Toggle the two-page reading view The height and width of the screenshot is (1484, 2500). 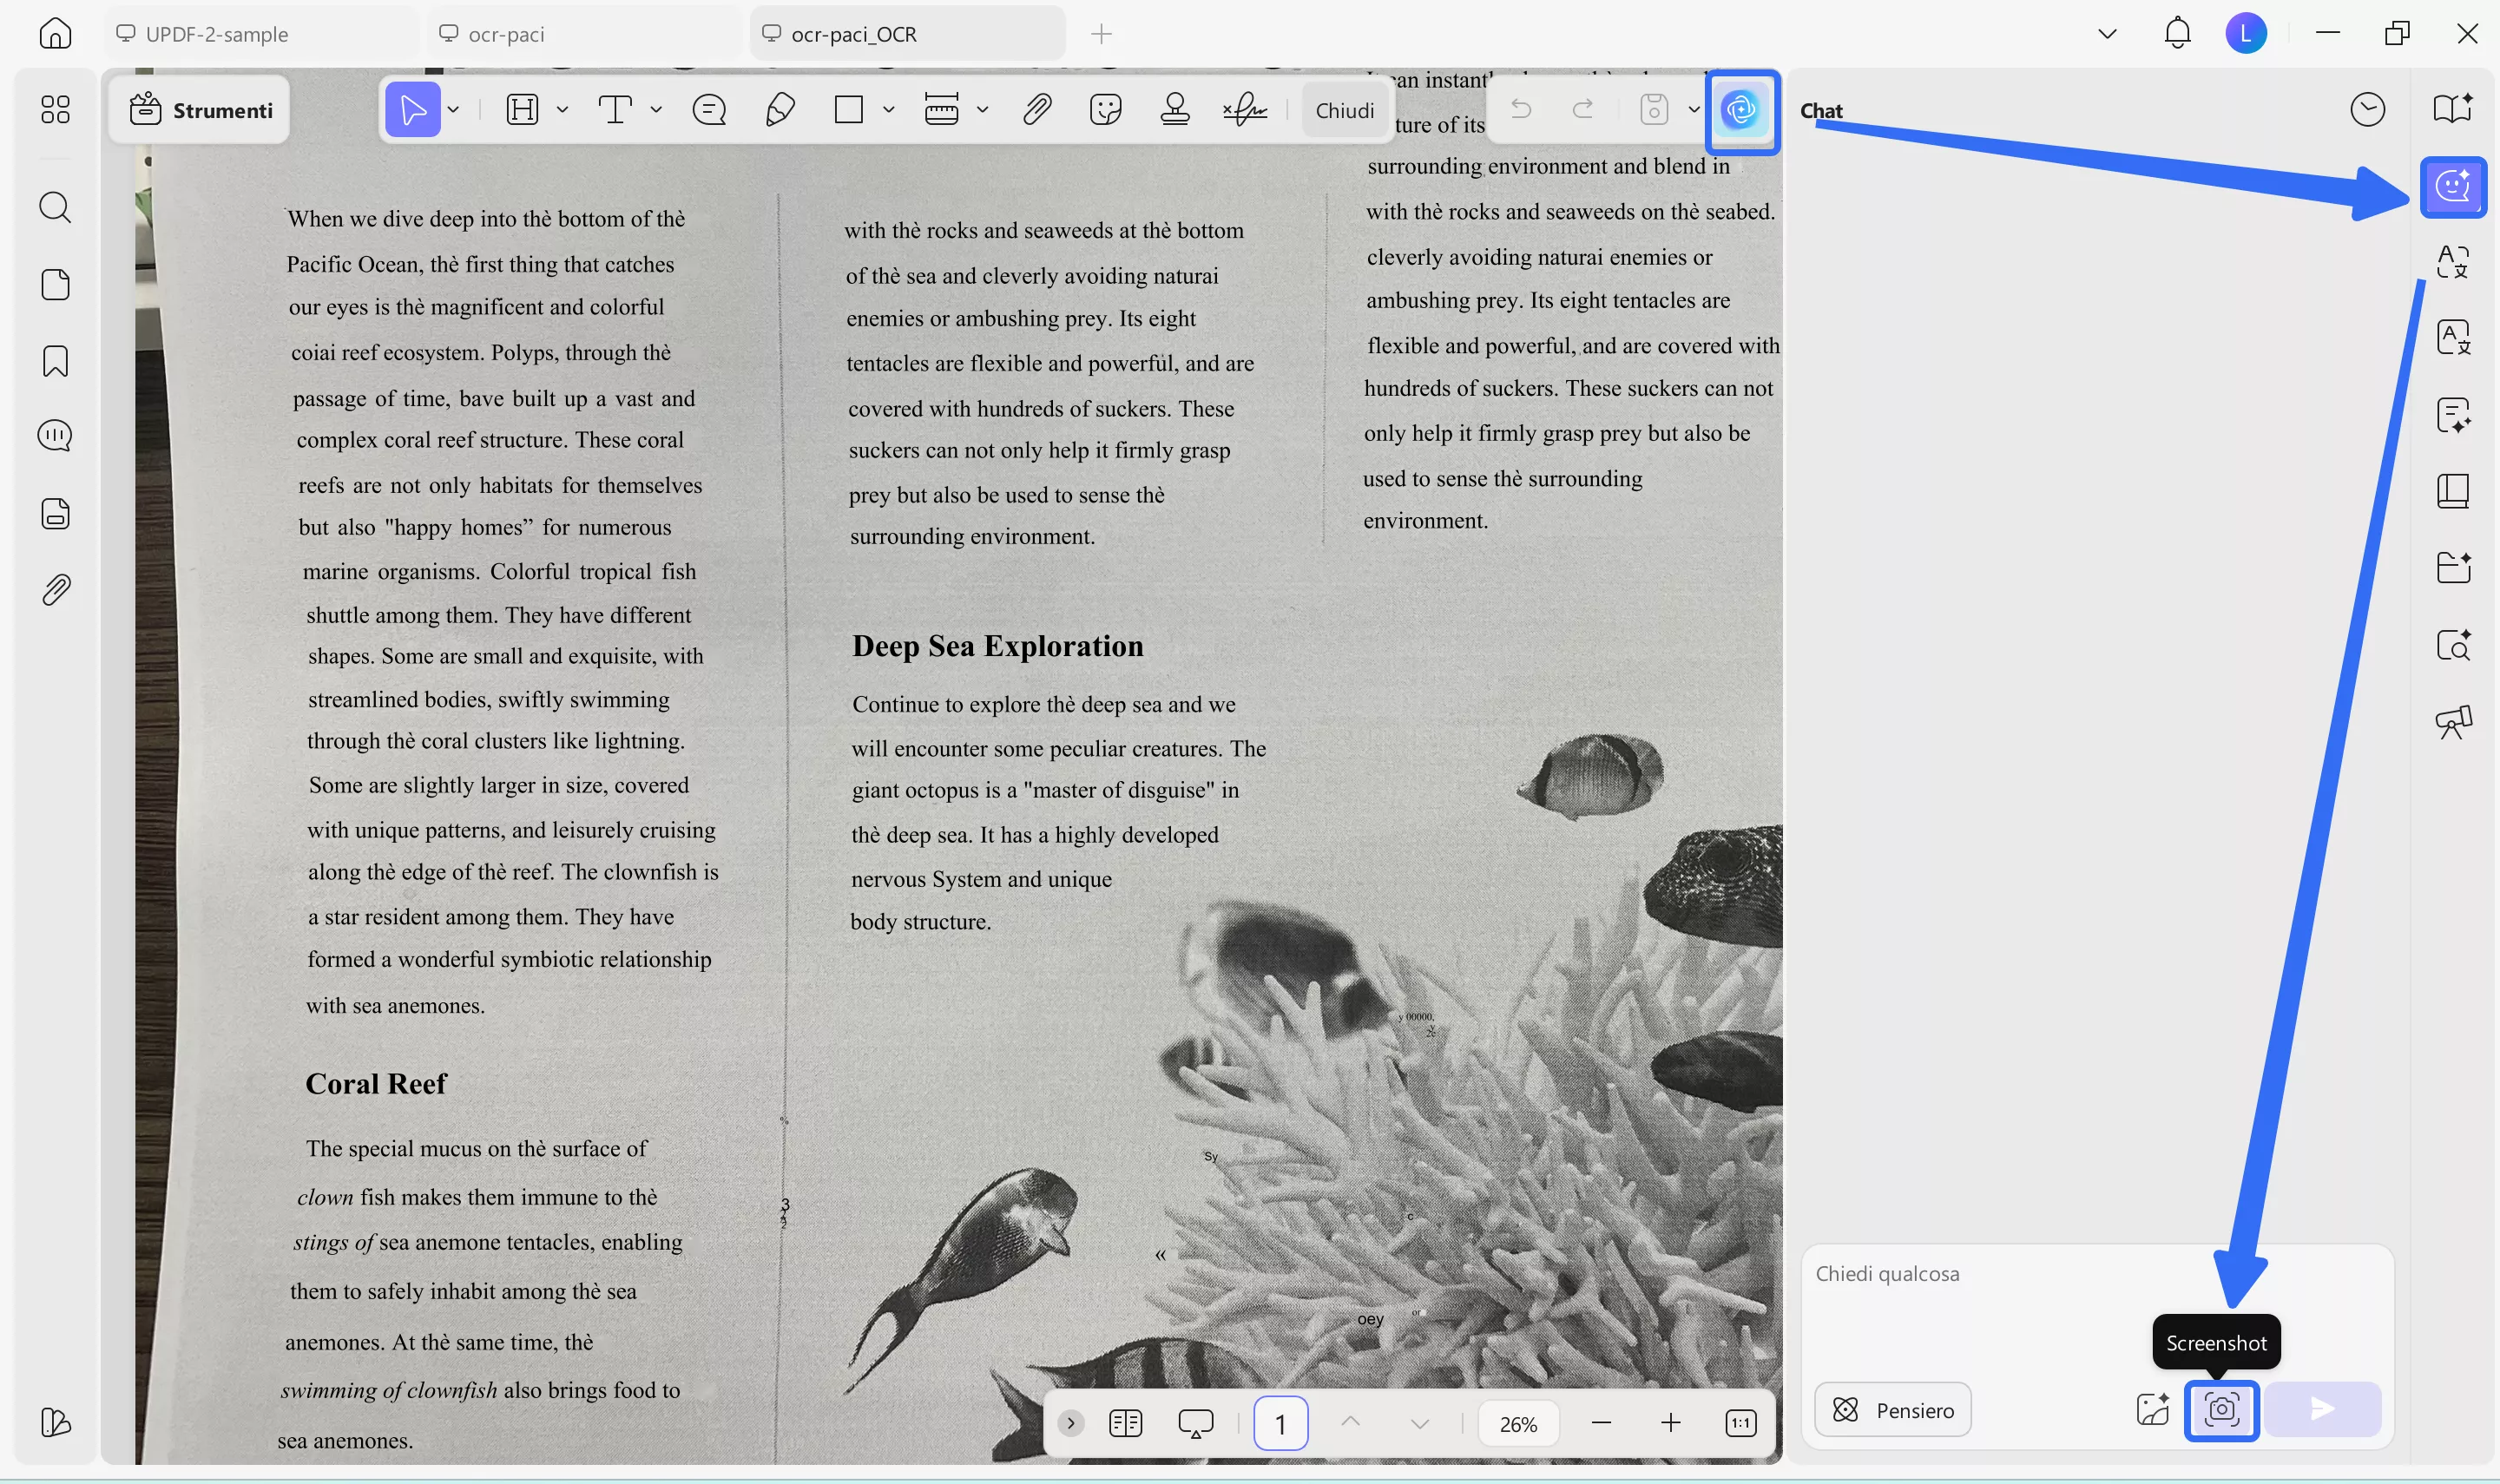click(x=1125, y=1423)
